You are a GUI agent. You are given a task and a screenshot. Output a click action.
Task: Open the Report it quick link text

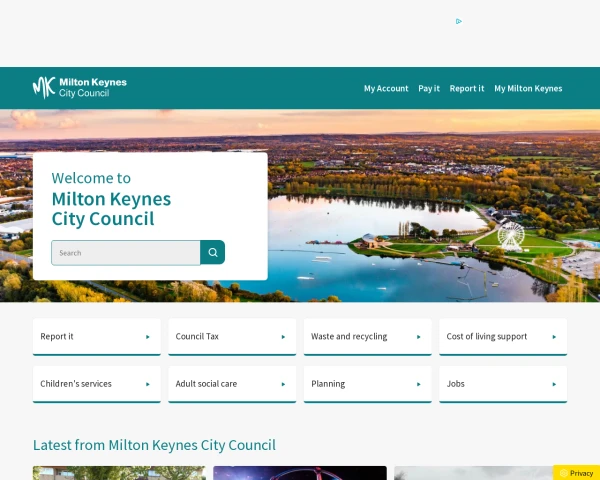point(57,336)
